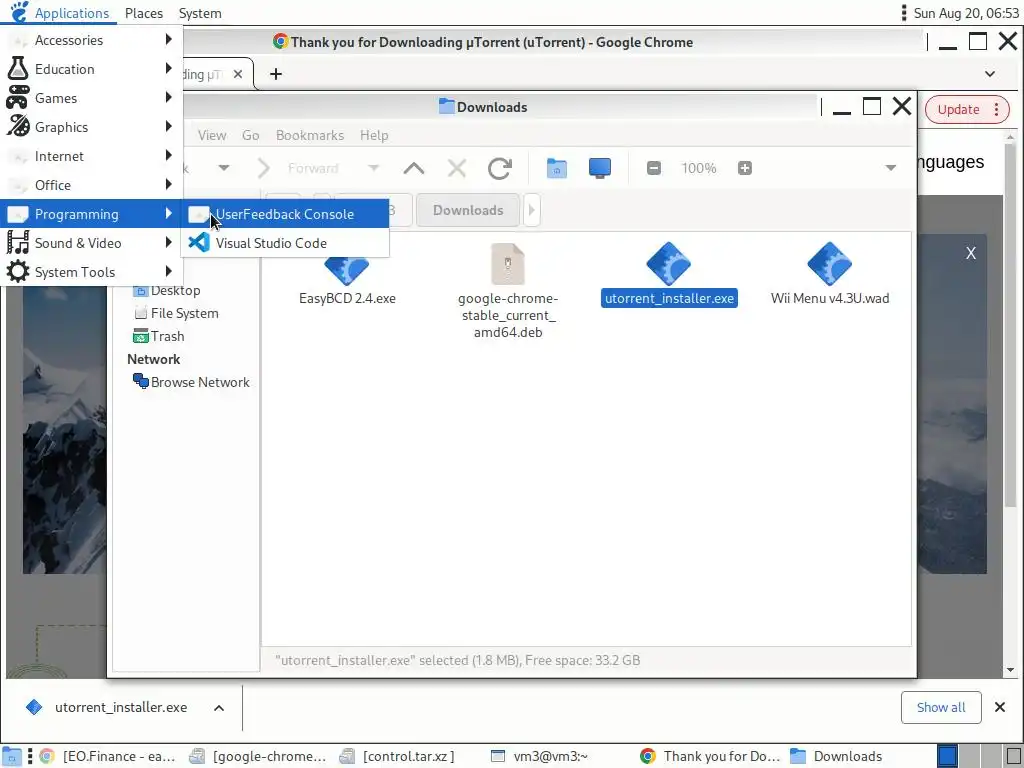Open utorrent_installer.exe from Chrome download bar
Viewport: 1024px width, 768px height.
pos(121,707)
